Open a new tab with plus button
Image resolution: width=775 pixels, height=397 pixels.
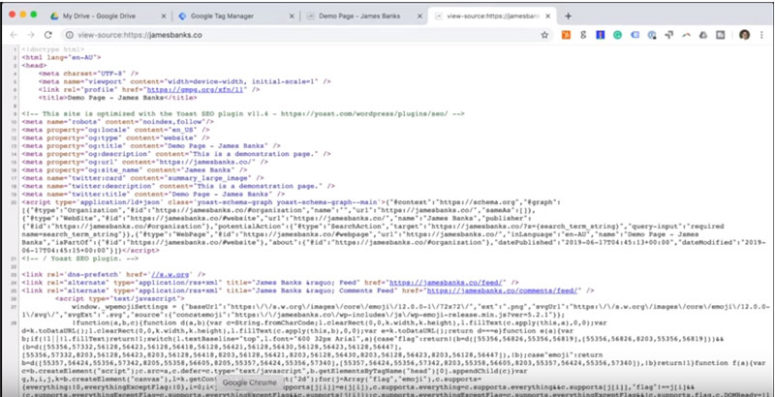pos(568,16)
